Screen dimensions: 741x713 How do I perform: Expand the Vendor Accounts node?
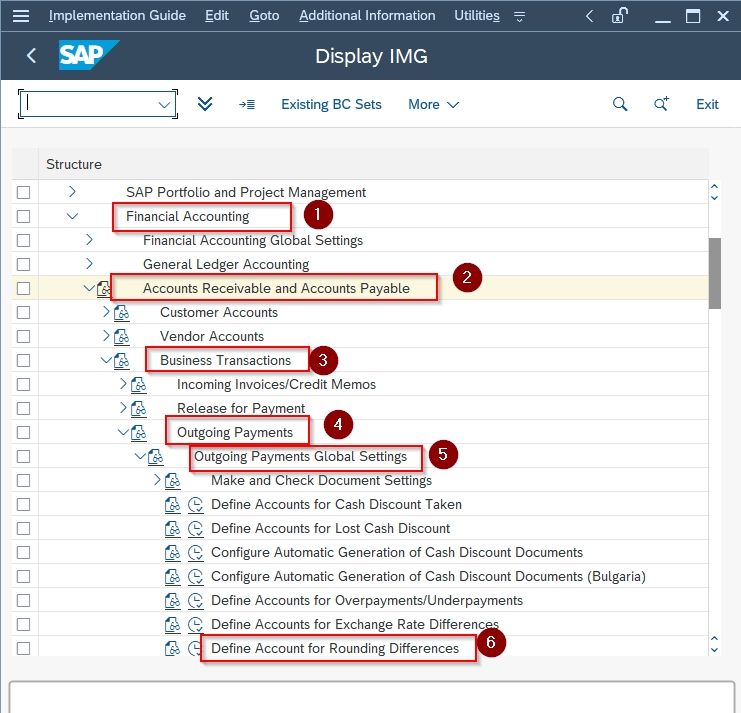click(x=106, y=335)
